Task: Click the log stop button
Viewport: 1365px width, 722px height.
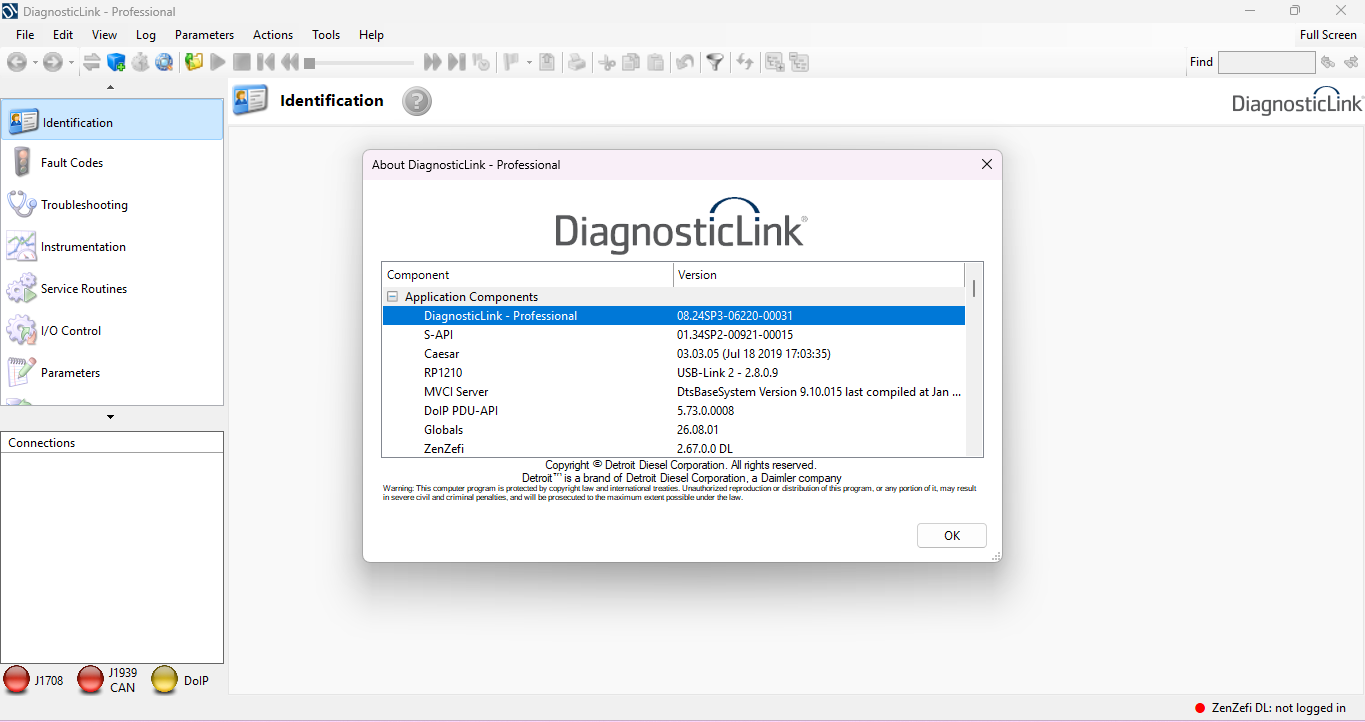Action: point(242,62)
